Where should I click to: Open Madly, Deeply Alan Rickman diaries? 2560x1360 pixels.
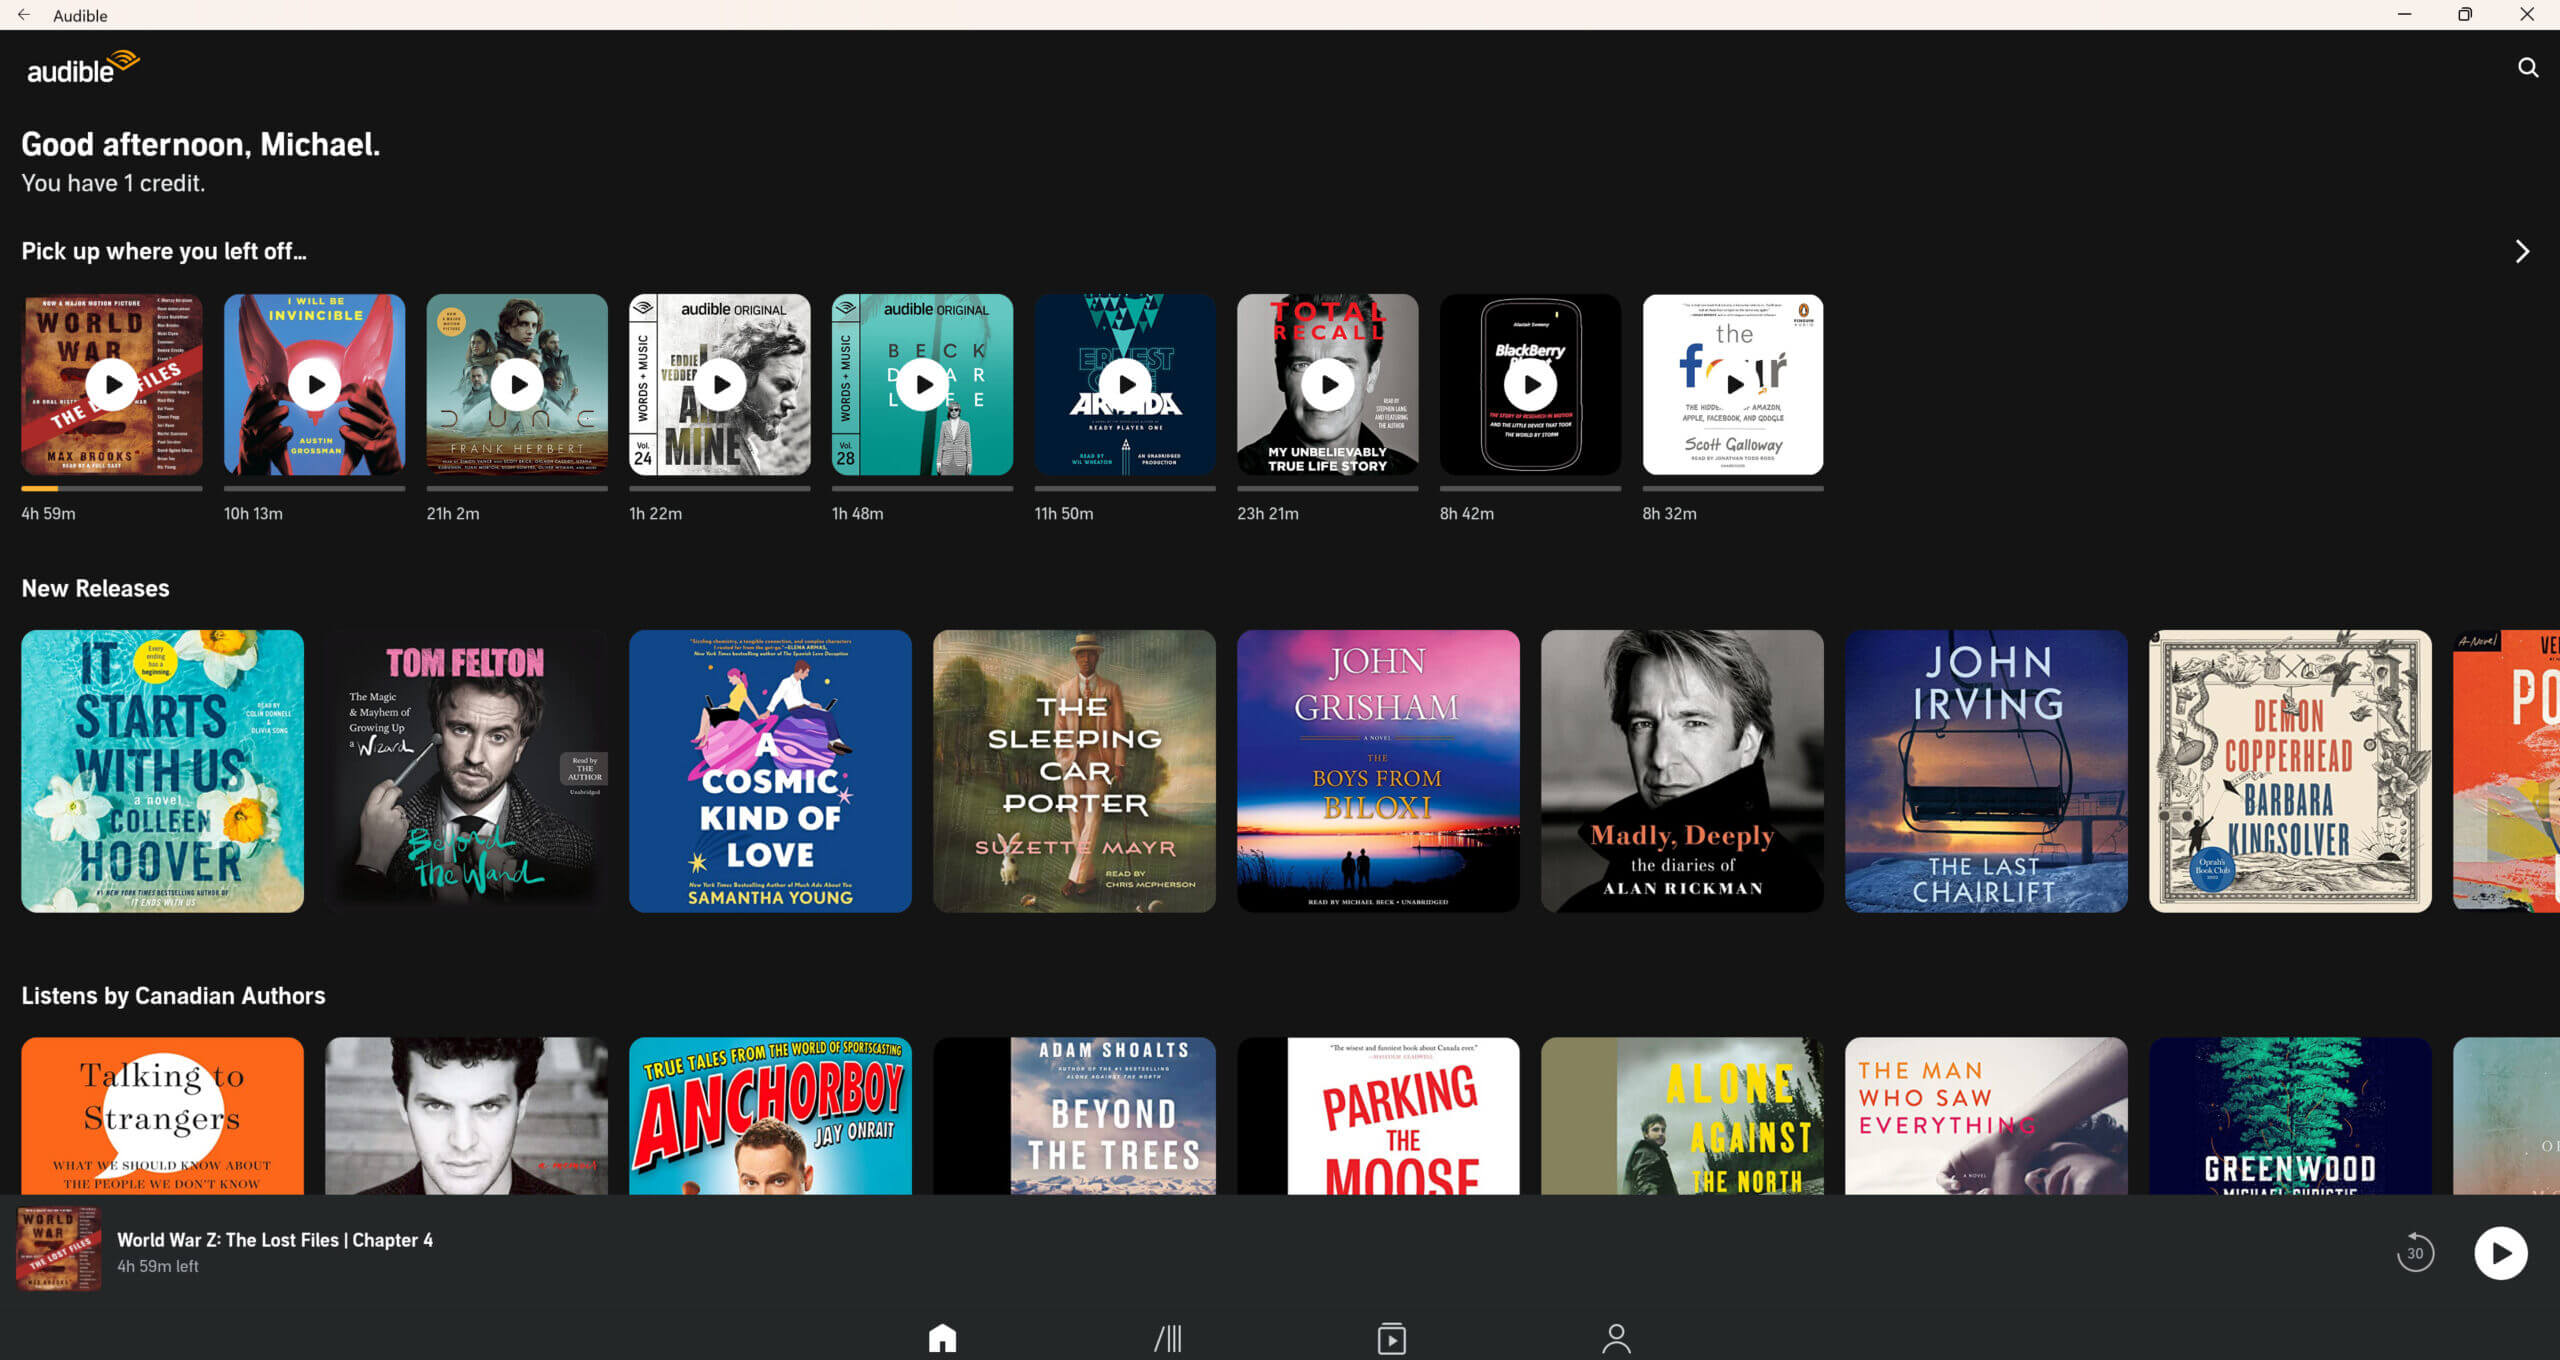(1682, 771)
